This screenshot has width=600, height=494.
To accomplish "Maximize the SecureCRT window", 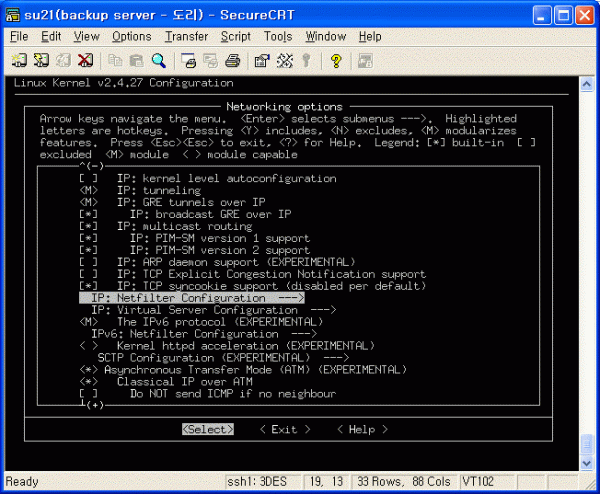I will point(563,15).
